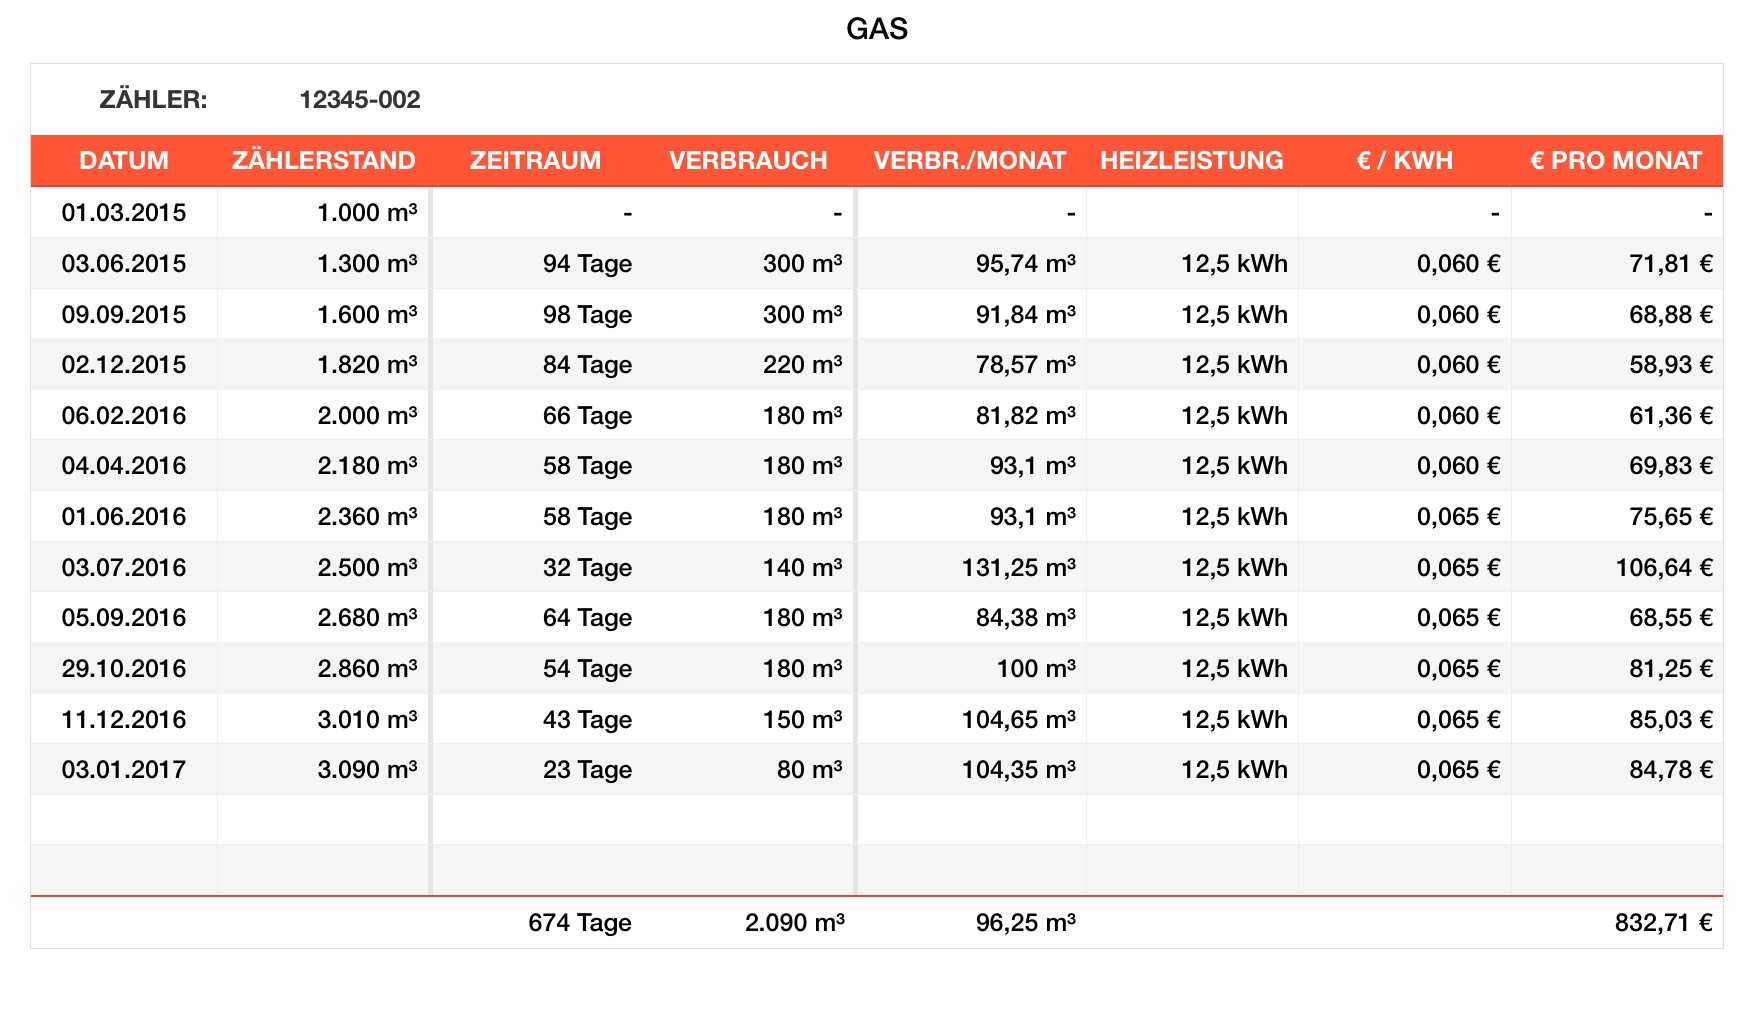Click the total 674 Tage cell

[579, 923]
